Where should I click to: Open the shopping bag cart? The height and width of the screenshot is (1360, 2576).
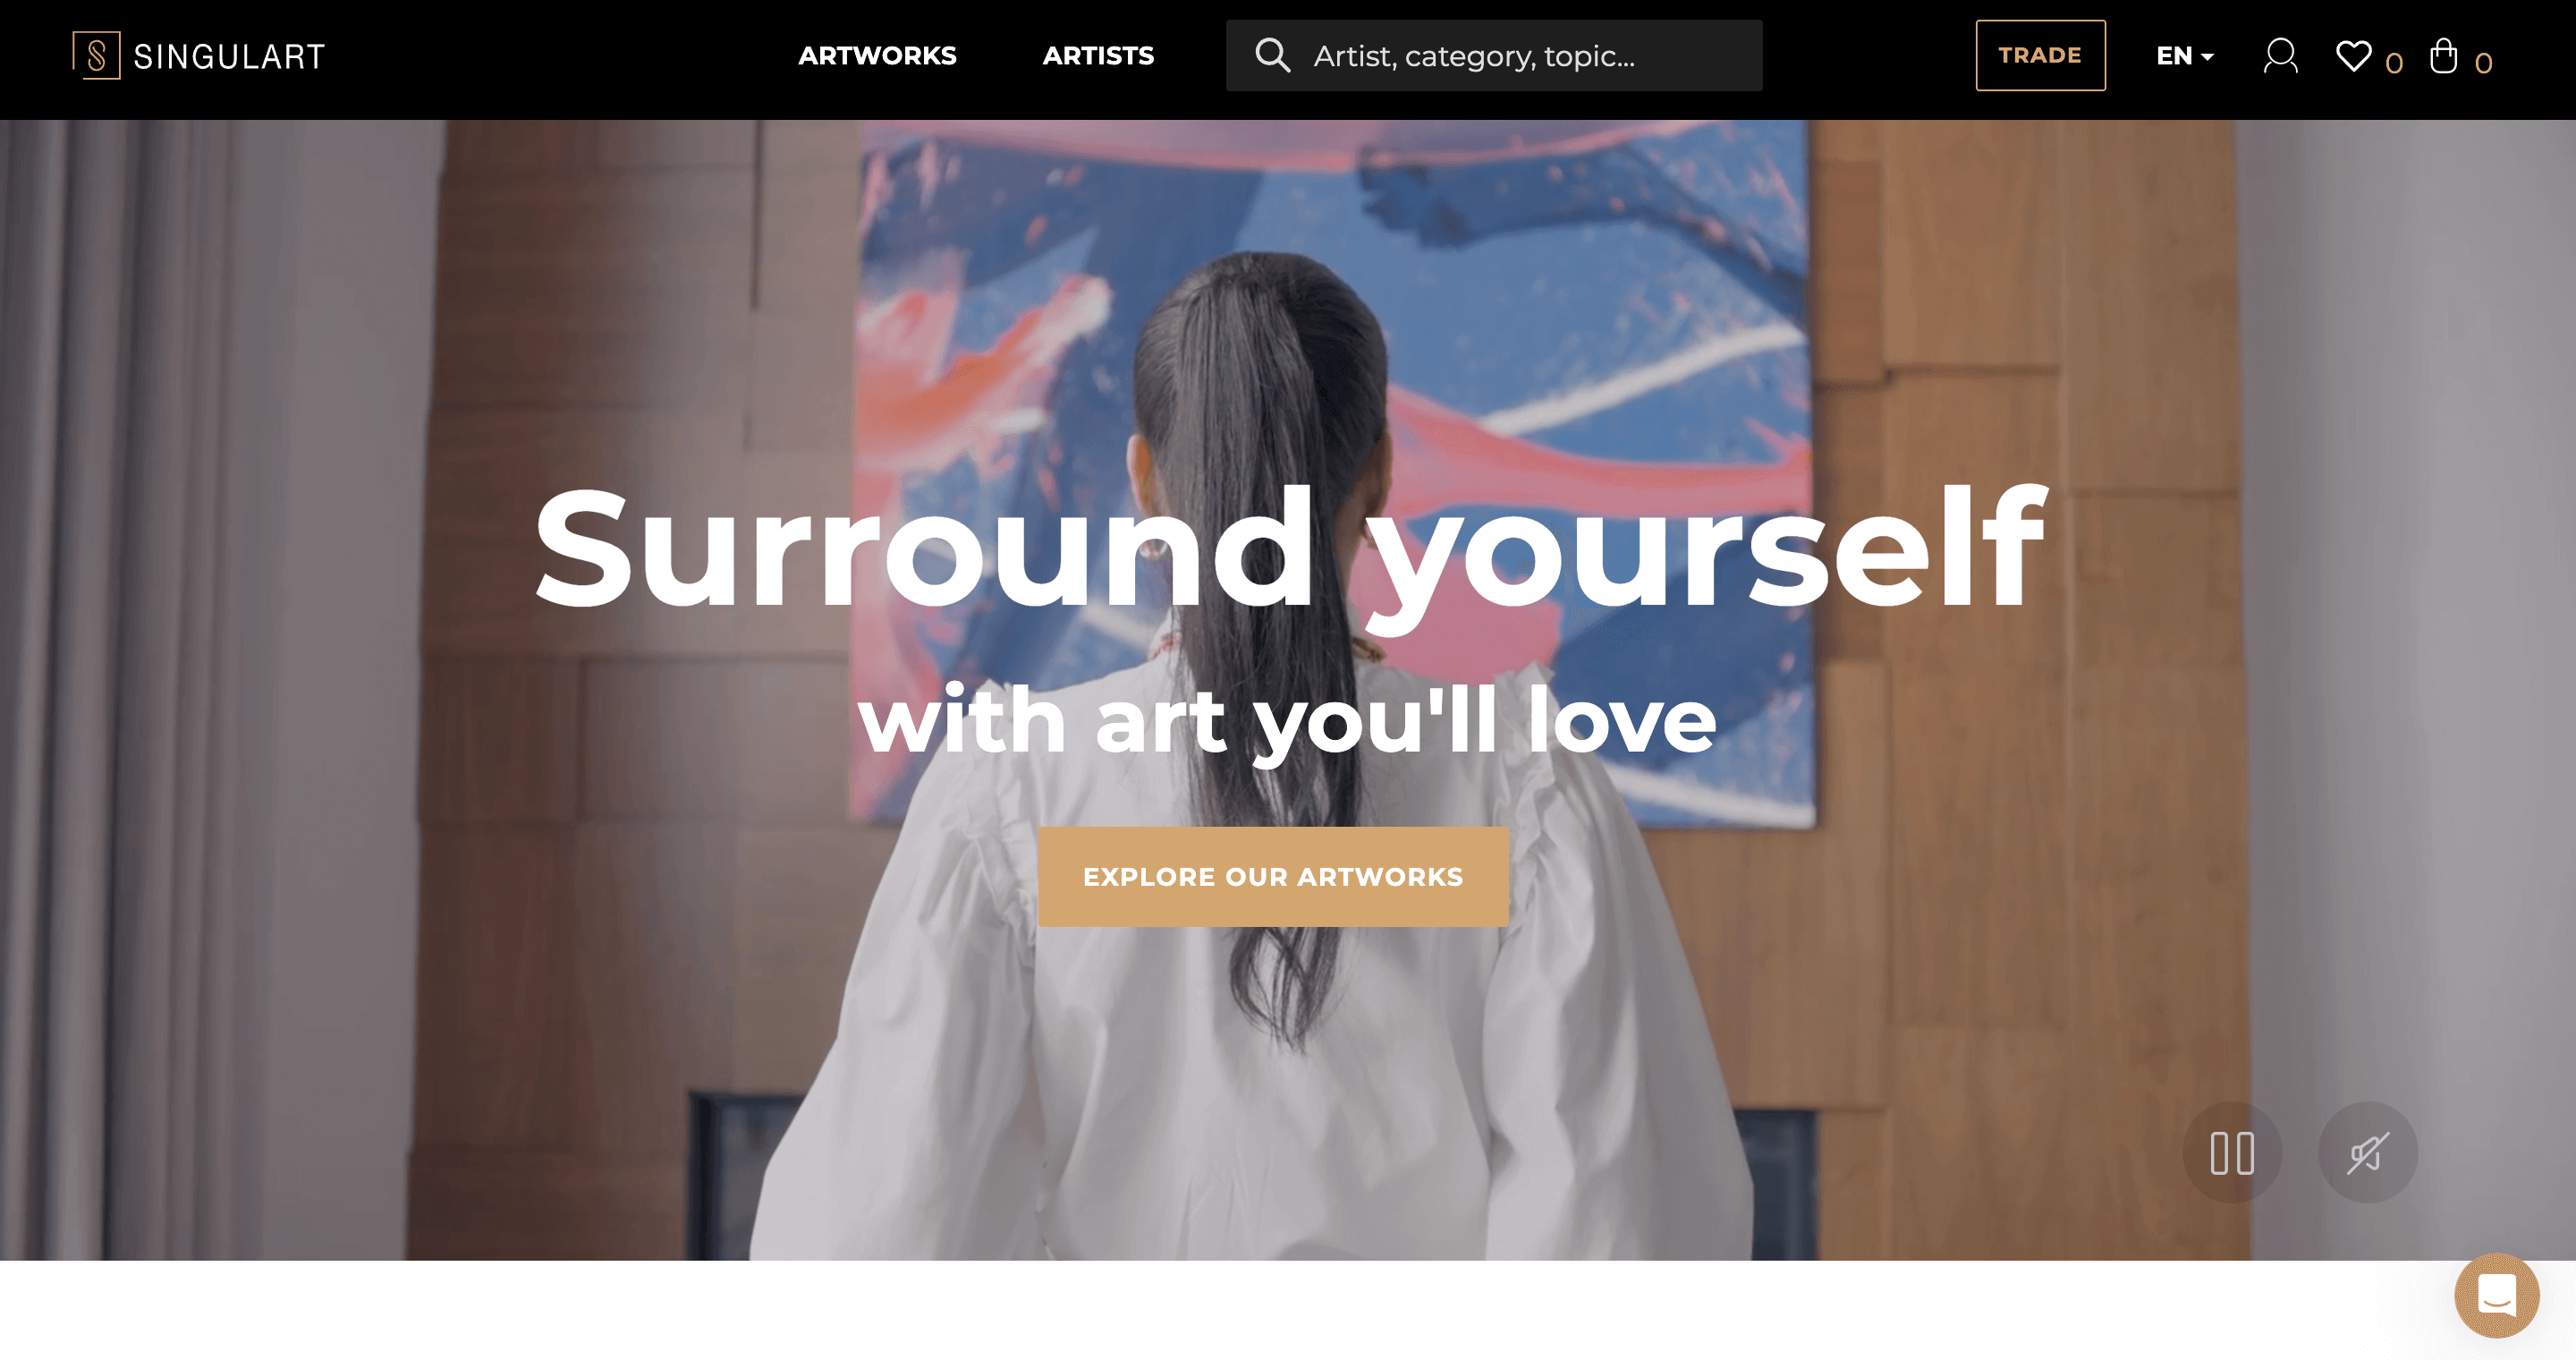point(2443,55)
